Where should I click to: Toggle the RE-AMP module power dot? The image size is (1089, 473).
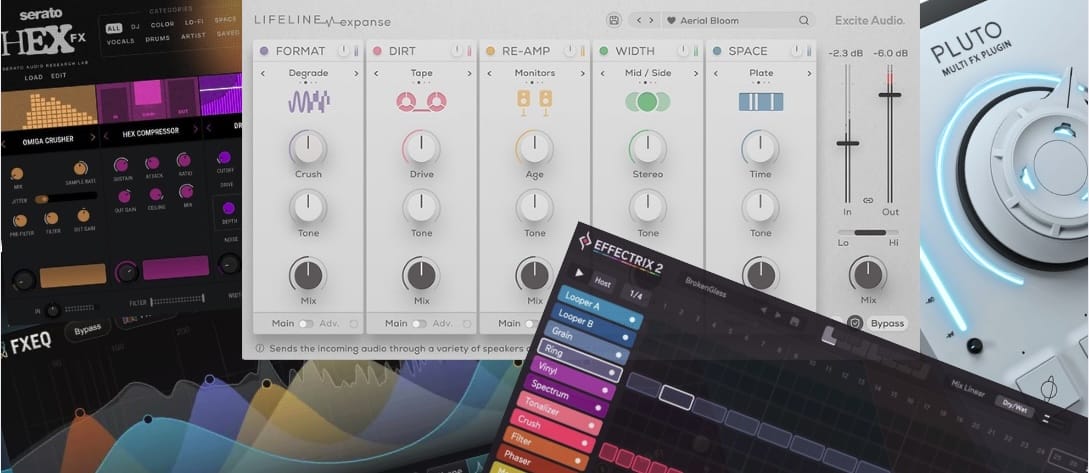(x=490, y=51)
